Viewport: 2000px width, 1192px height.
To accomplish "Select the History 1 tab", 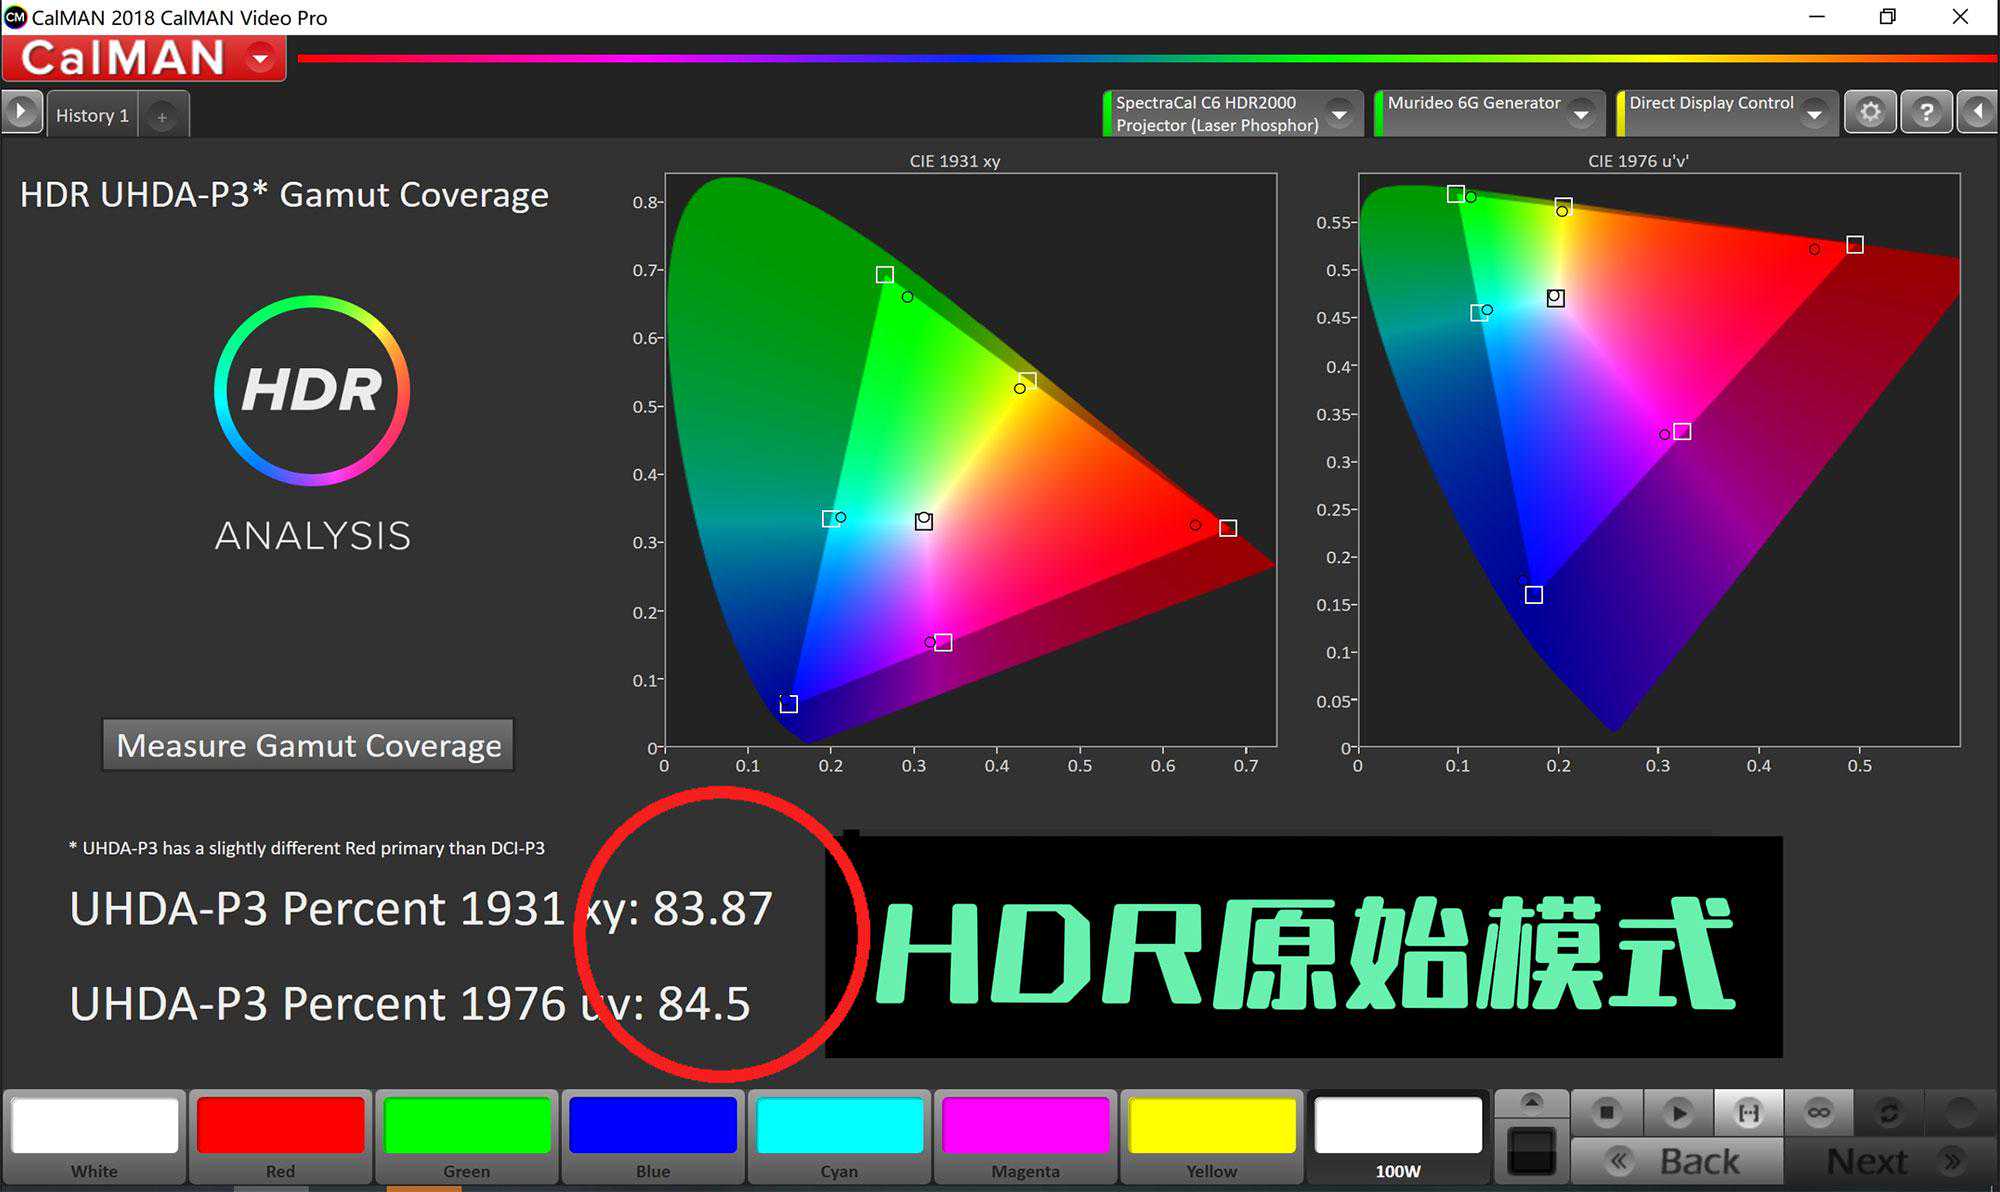I will tap(92, 115).
